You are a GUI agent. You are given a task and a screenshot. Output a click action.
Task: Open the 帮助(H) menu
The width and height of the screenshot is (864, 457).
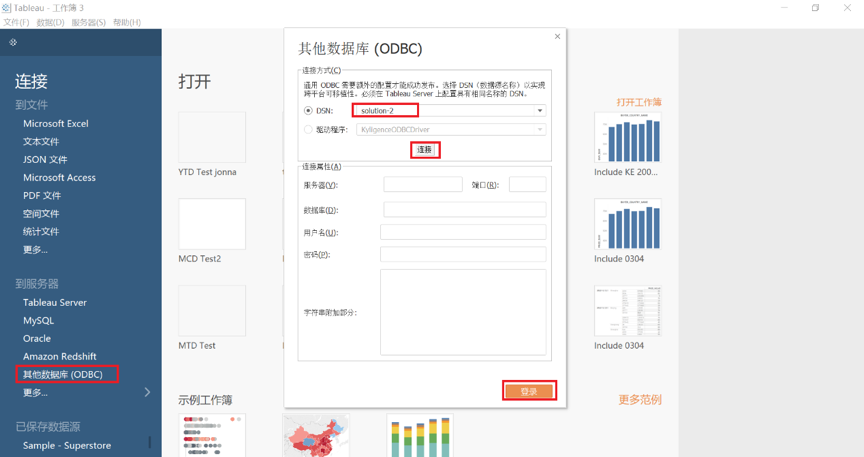[127, 22]
